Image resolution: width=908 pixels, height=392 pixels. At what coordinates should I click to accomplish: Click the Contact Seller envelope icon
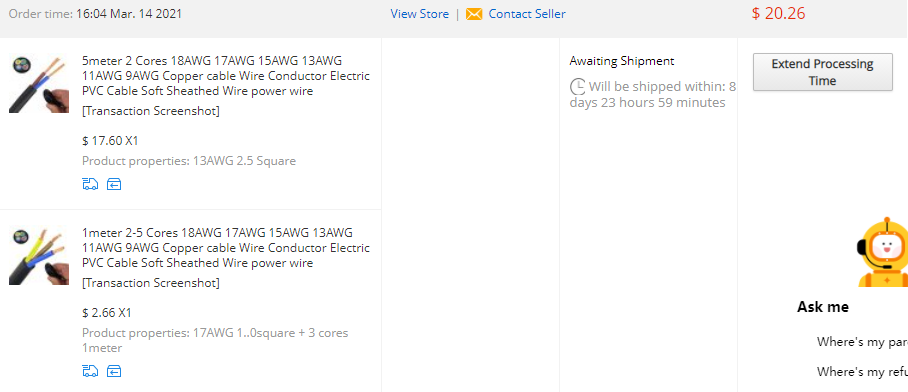point(474,14)
